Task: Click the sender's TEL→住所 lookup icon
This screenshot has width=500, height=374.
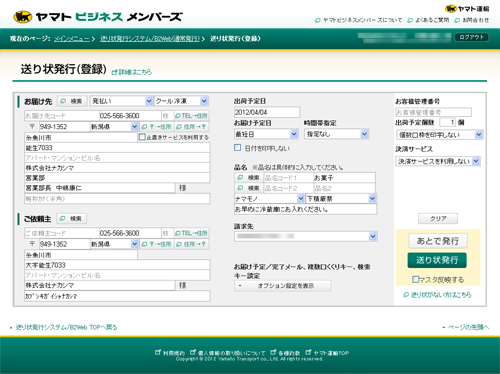Action: (x=192, y=233)
